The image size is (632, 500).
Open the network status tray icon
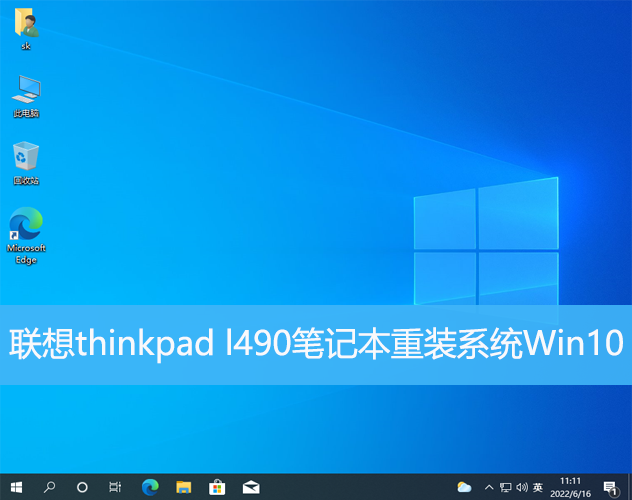505,487
